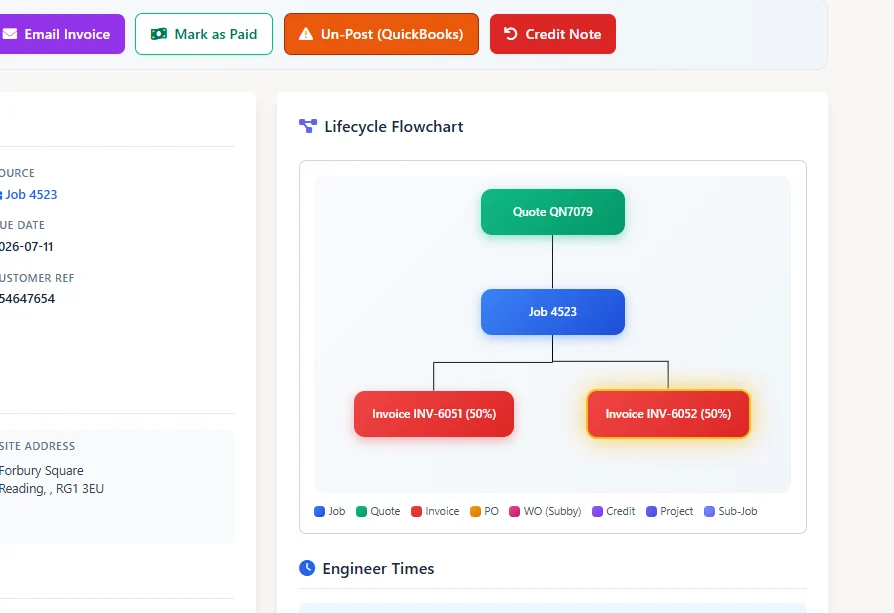
Task: Click the Sub-Job legend swatch
Action: pyautogui.click(x=709, y=511)
